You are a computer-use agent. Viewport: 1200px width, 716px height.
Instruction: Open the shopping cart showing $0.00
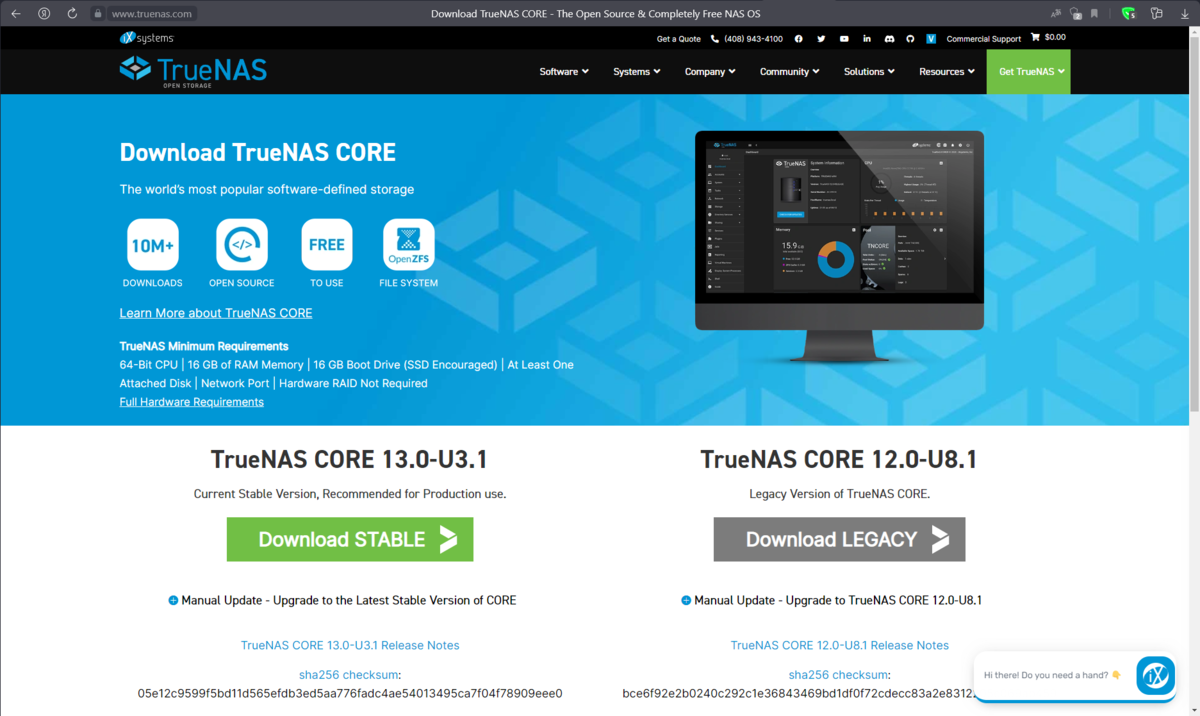click(x=1049, y=38)
